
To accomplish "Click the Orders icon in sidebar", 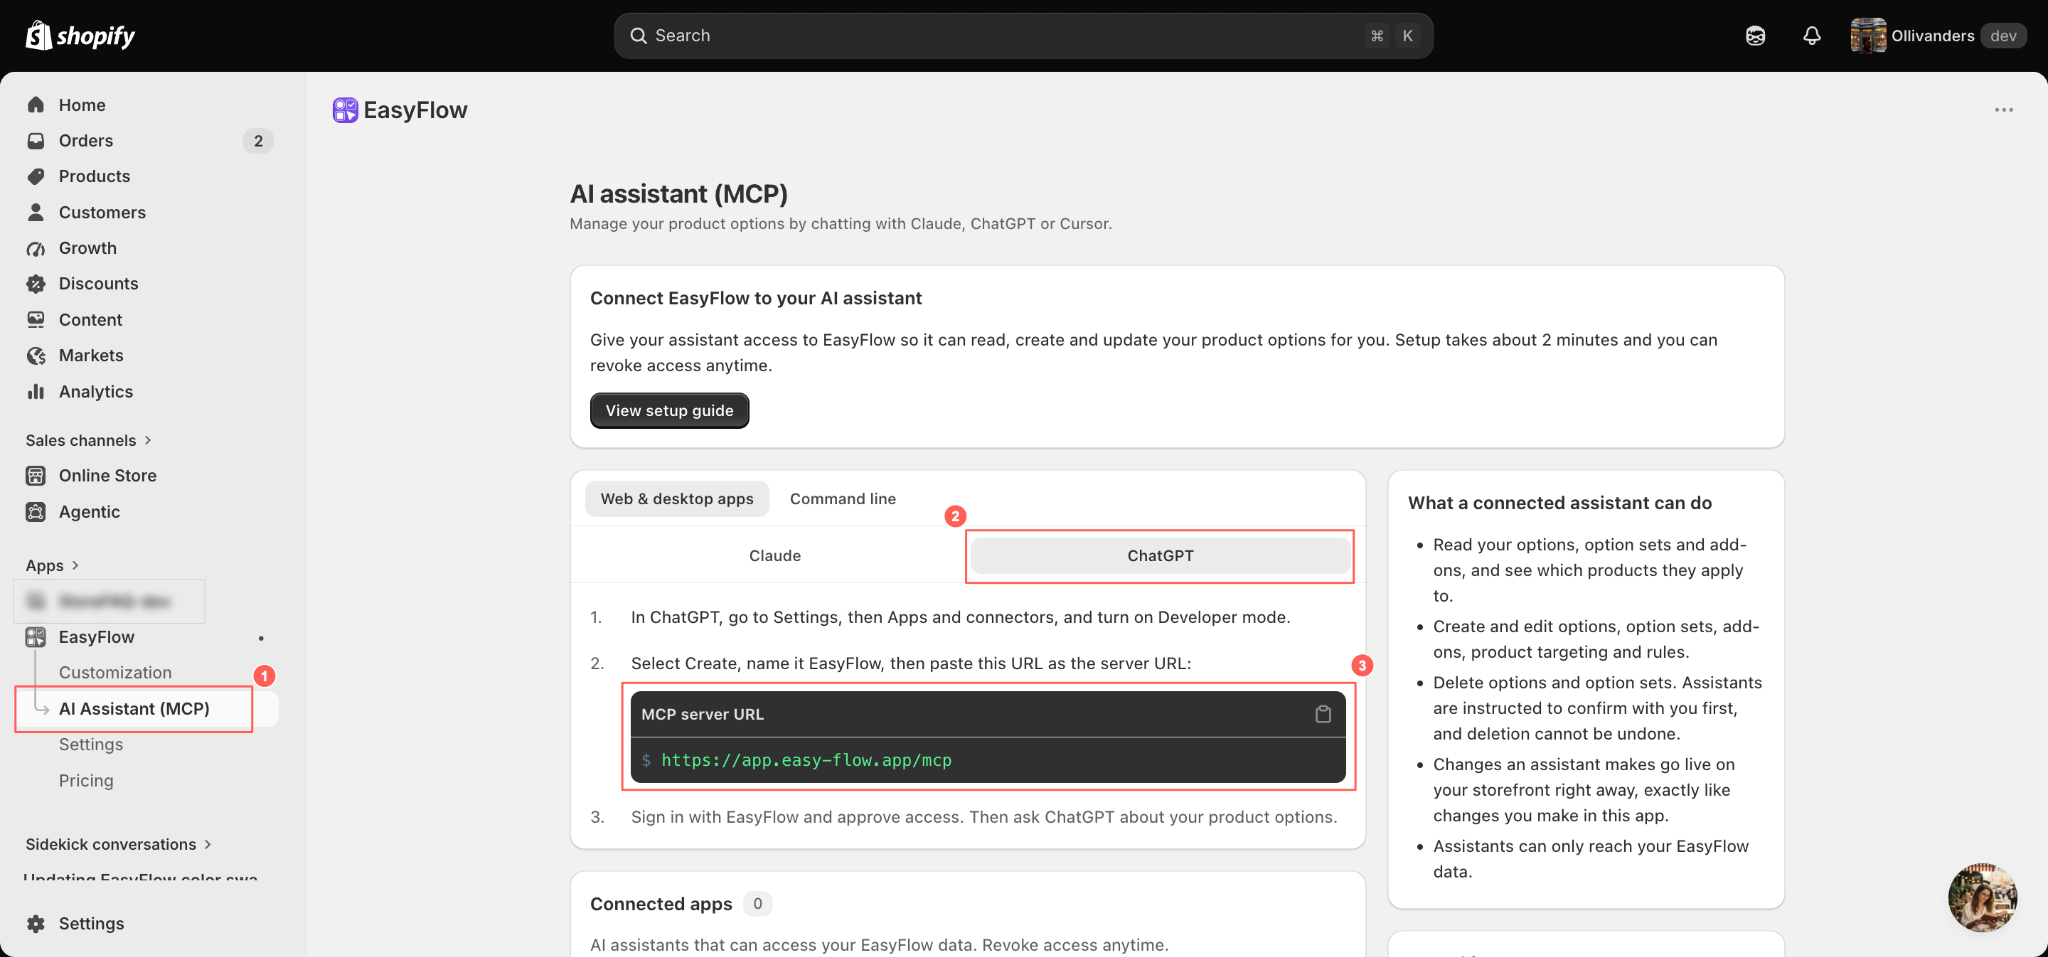I will tap(36, 141).
